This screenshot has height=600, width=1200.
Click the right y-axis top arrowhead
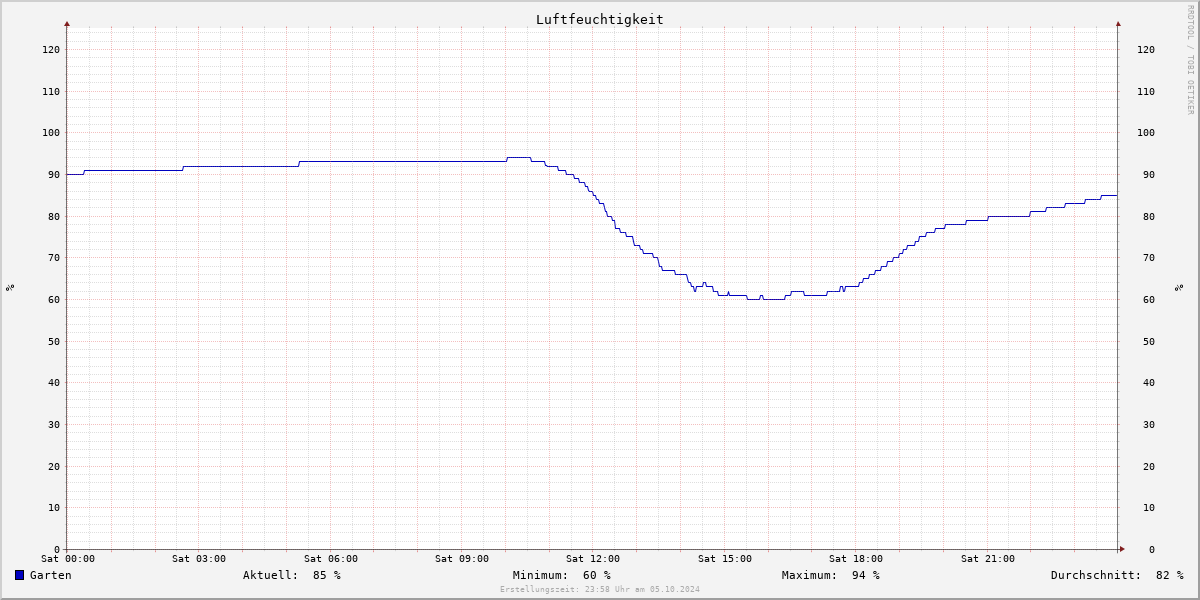[1118, 23]
